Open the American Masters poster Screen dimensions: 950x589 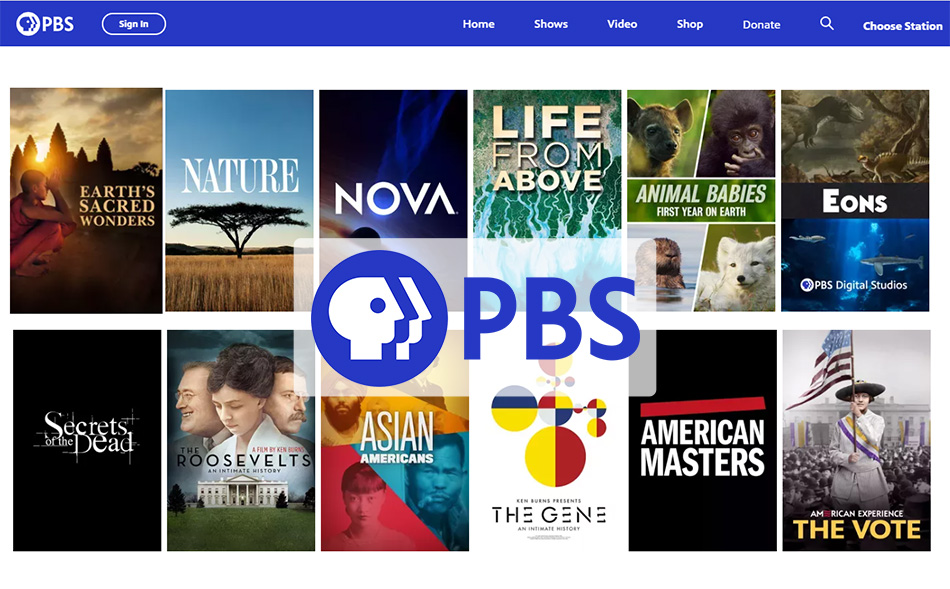703,441
